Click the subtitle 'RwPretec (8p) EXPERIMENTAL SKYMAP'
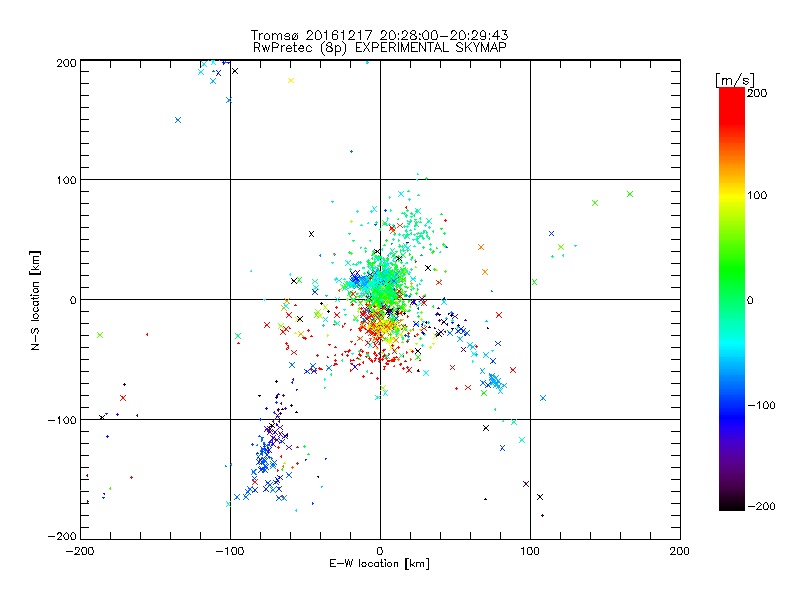The image size is (800, 600). tap(380, 48)
